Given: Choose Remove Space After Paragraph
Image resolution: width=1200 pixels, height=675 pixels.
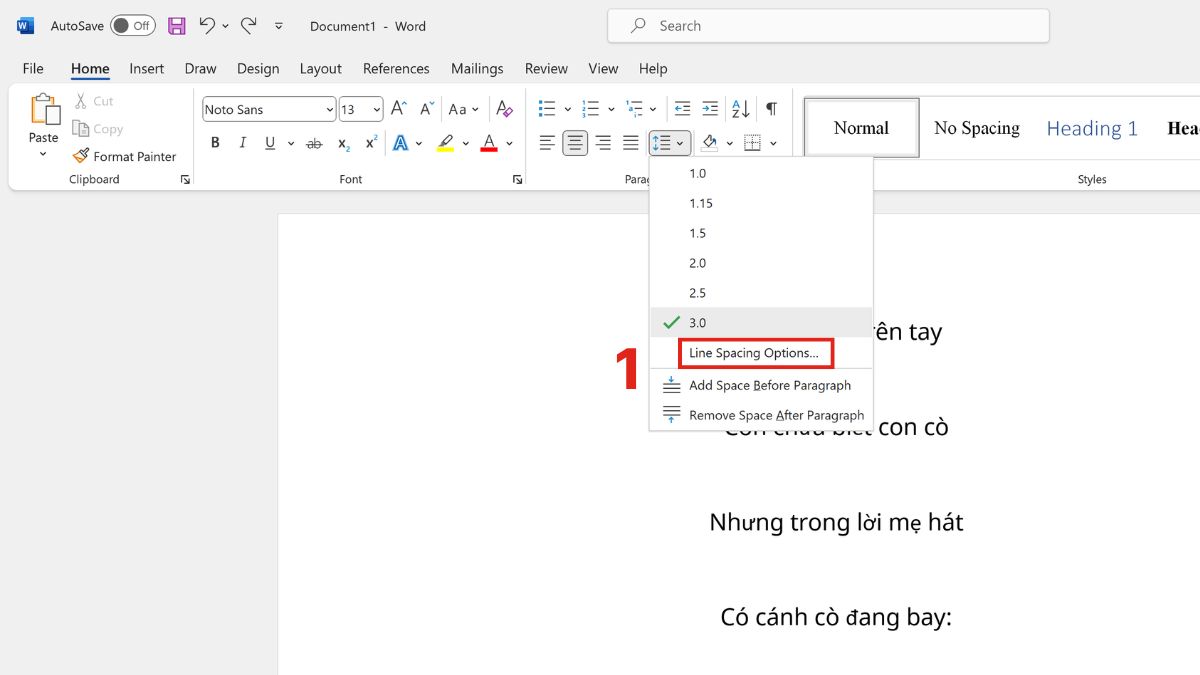Looking at the screenshot, I should 761,415.
